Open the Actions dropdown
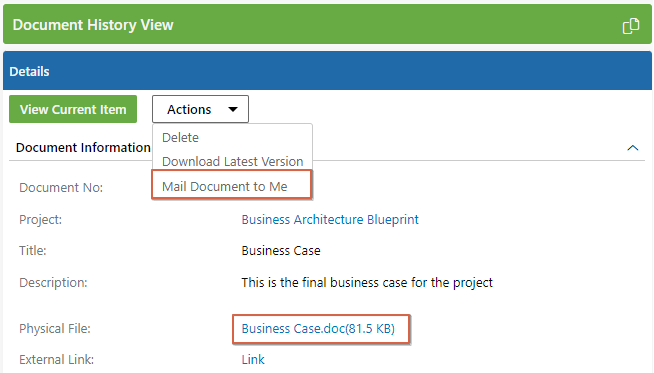The height and width of the screenshot is (373, 654). (200, 109)
